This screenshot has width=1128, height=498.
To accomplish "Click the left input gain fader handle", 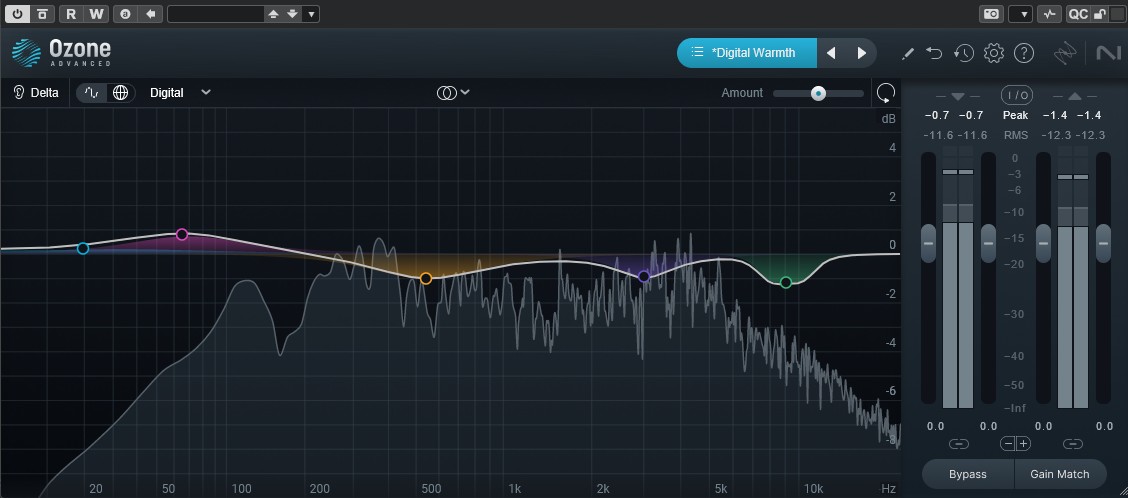I will pos(929,243).
